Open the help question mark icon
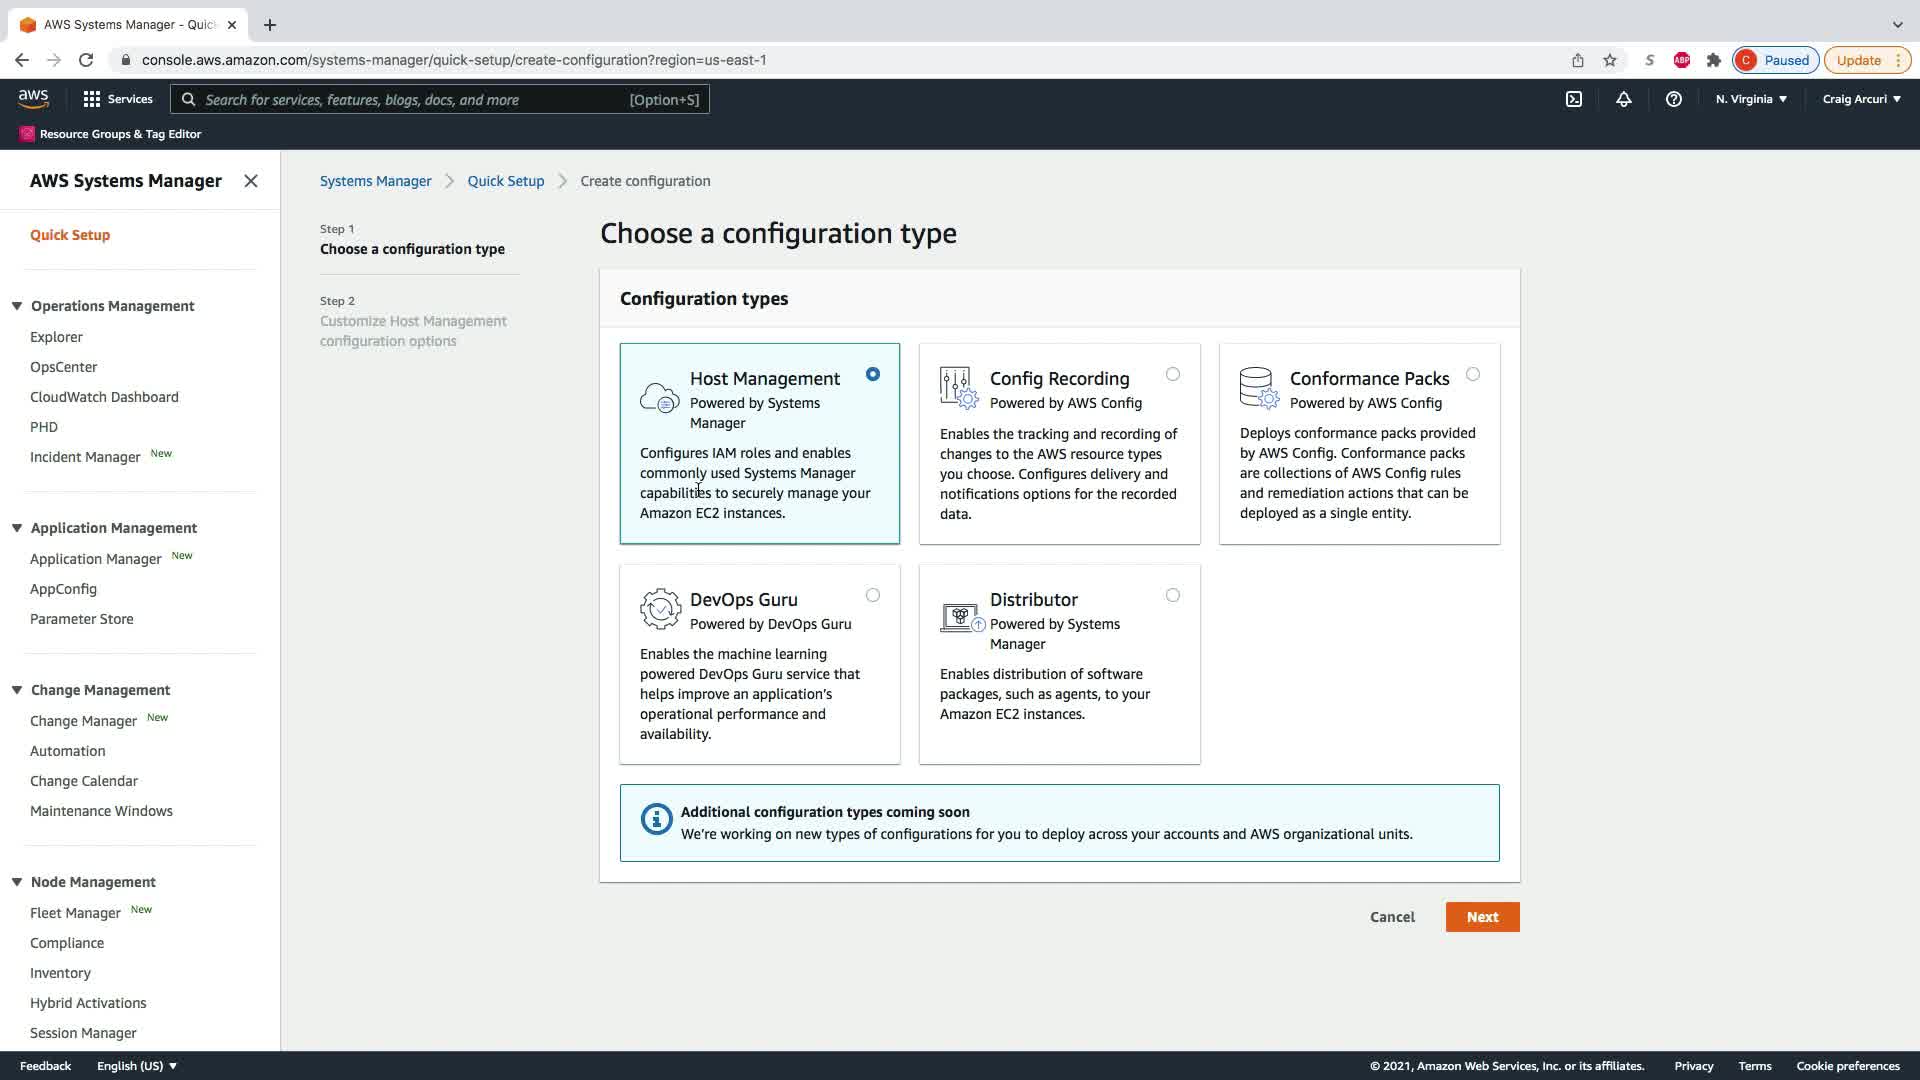This screenshot has height=1080, width=1920. pyautogui.click(x=1673, y=99)
